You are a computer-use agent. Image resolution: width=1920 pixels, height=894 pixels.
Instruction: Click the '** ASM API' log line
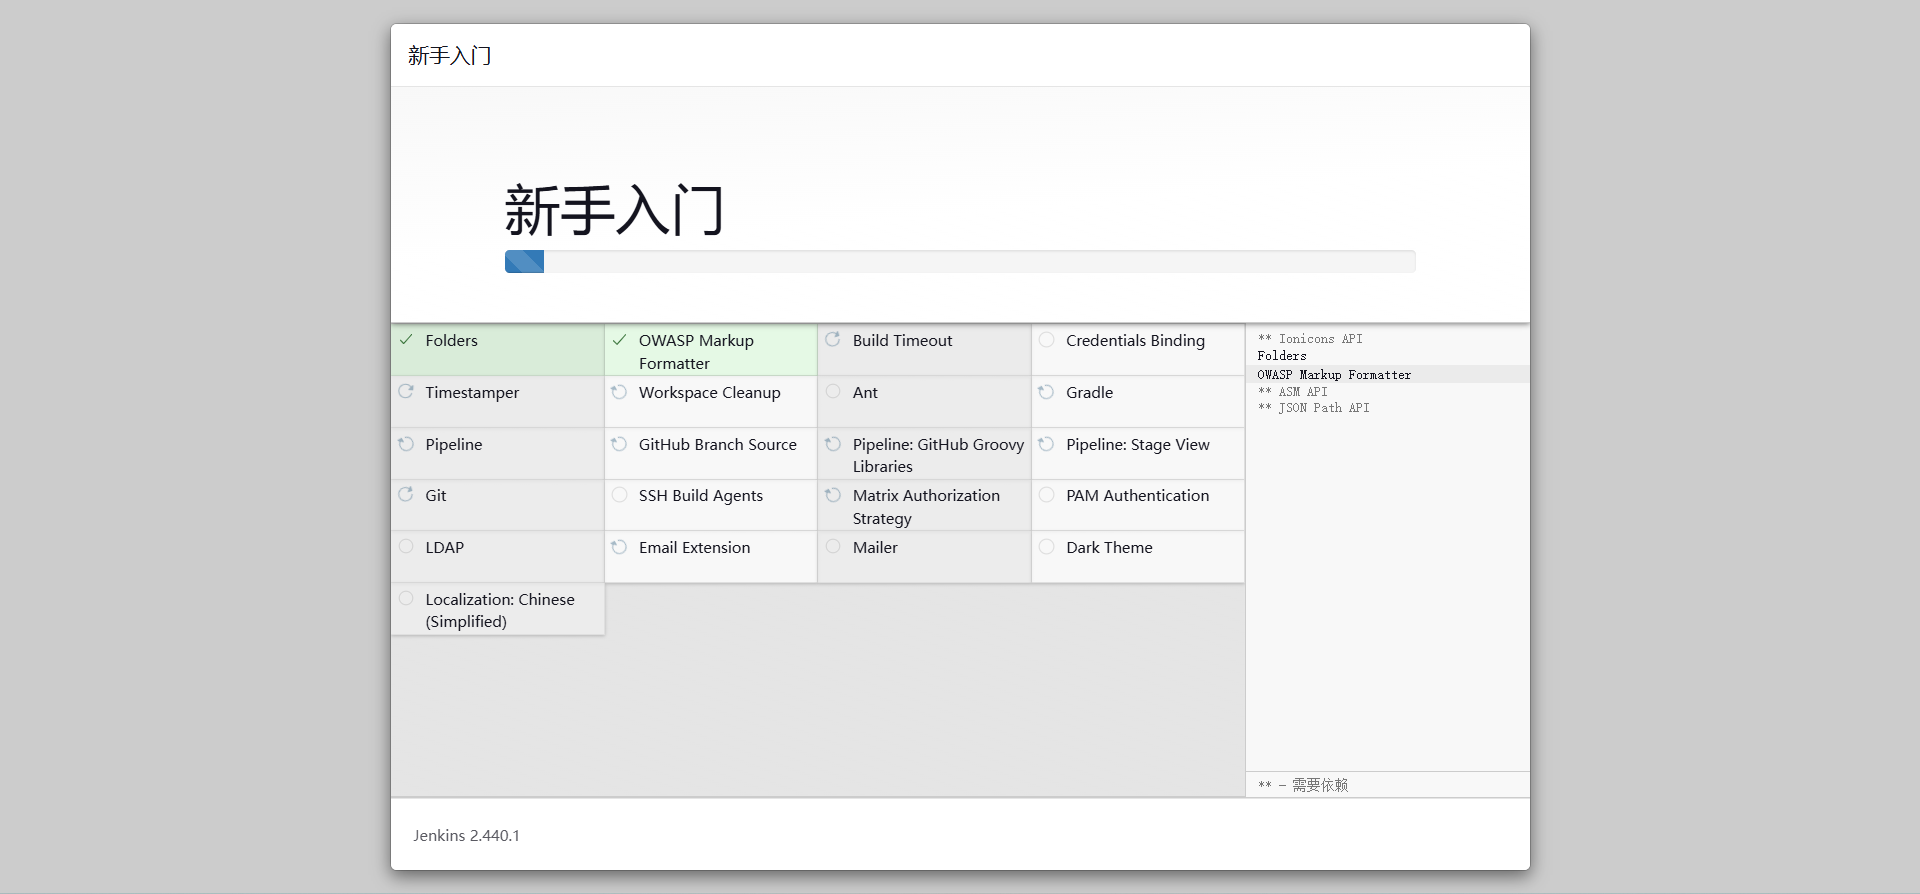(x=1292, y=392)
